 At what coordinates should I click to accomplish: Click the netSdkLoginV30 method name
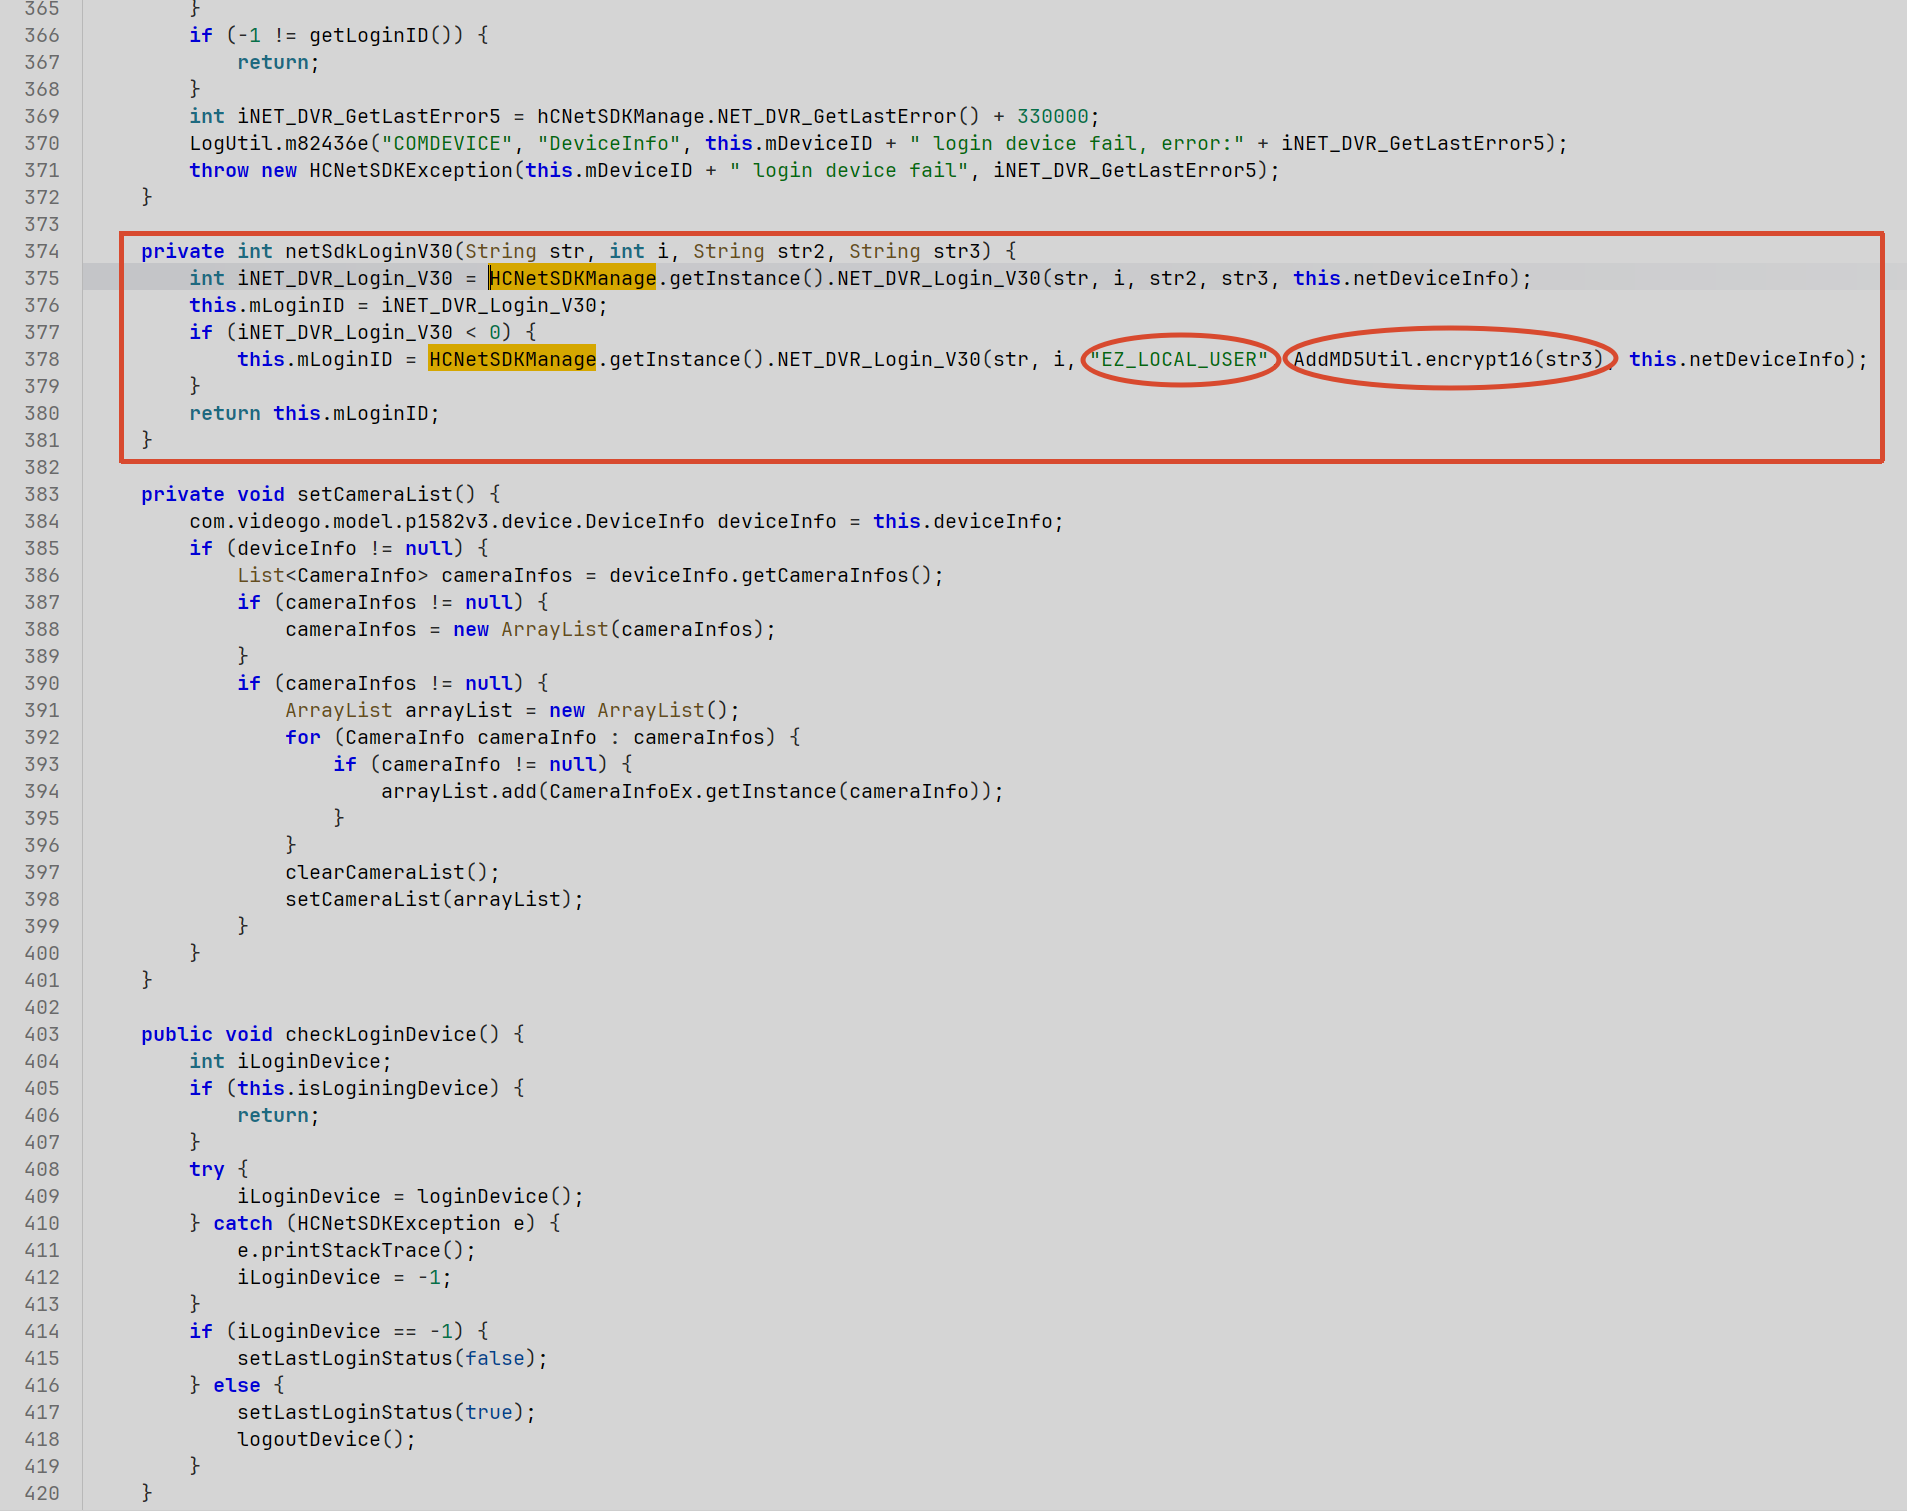369,251
